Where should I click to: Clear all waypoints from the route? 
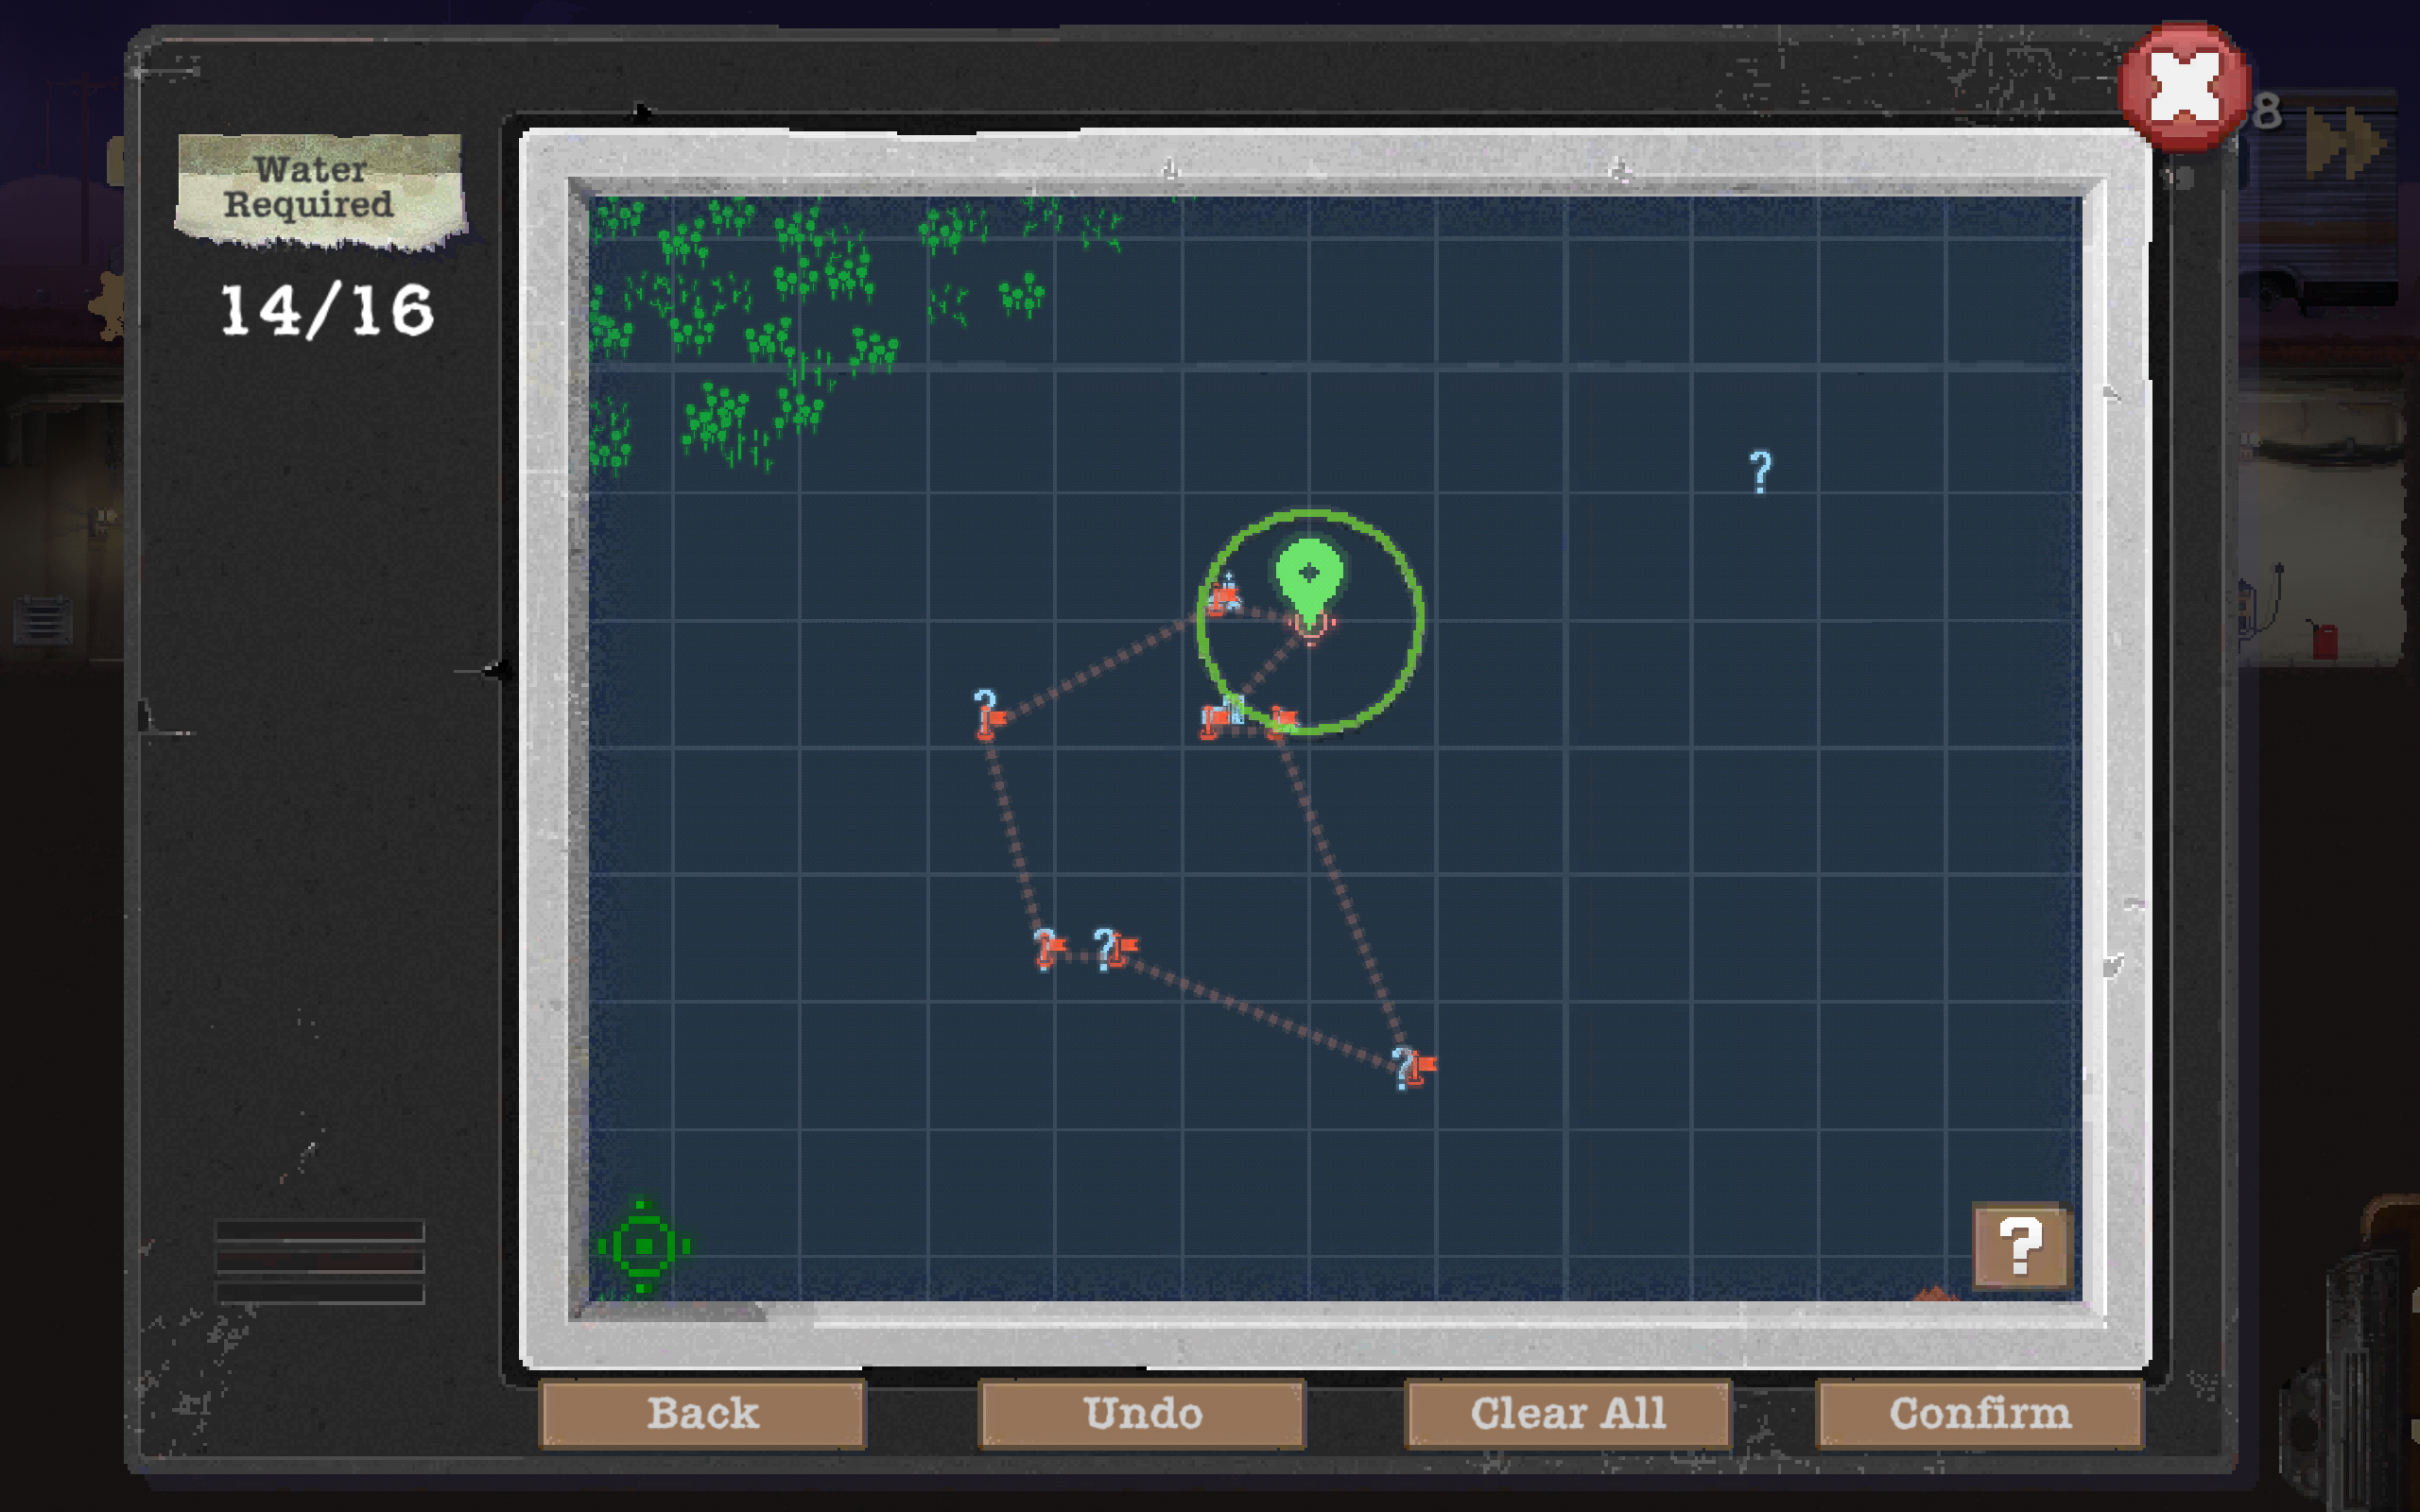pos(1567,1413)
